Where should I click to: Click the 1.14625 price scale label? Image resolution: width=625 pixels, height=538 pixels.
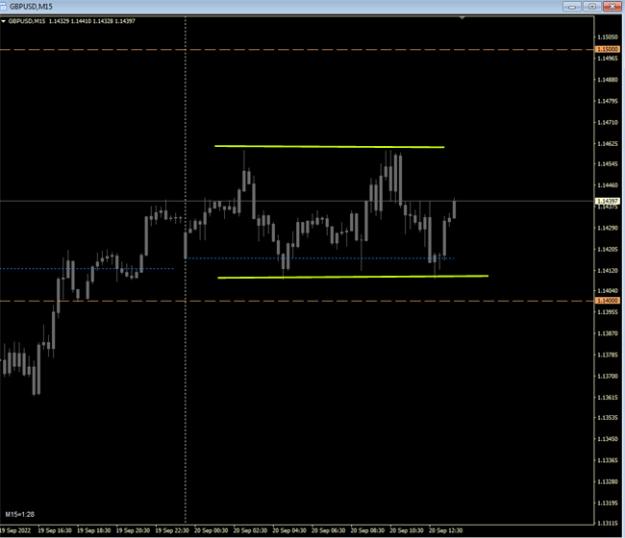pos(607,143)
